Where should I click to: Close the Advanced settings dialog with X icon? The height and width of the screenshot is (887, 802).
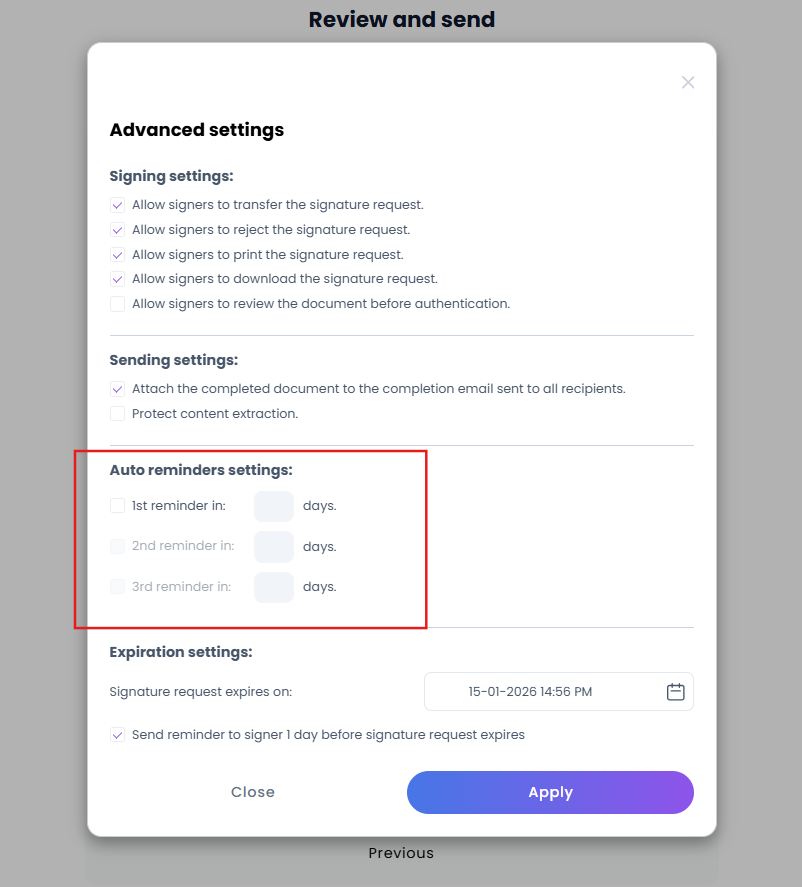[688, 83]
